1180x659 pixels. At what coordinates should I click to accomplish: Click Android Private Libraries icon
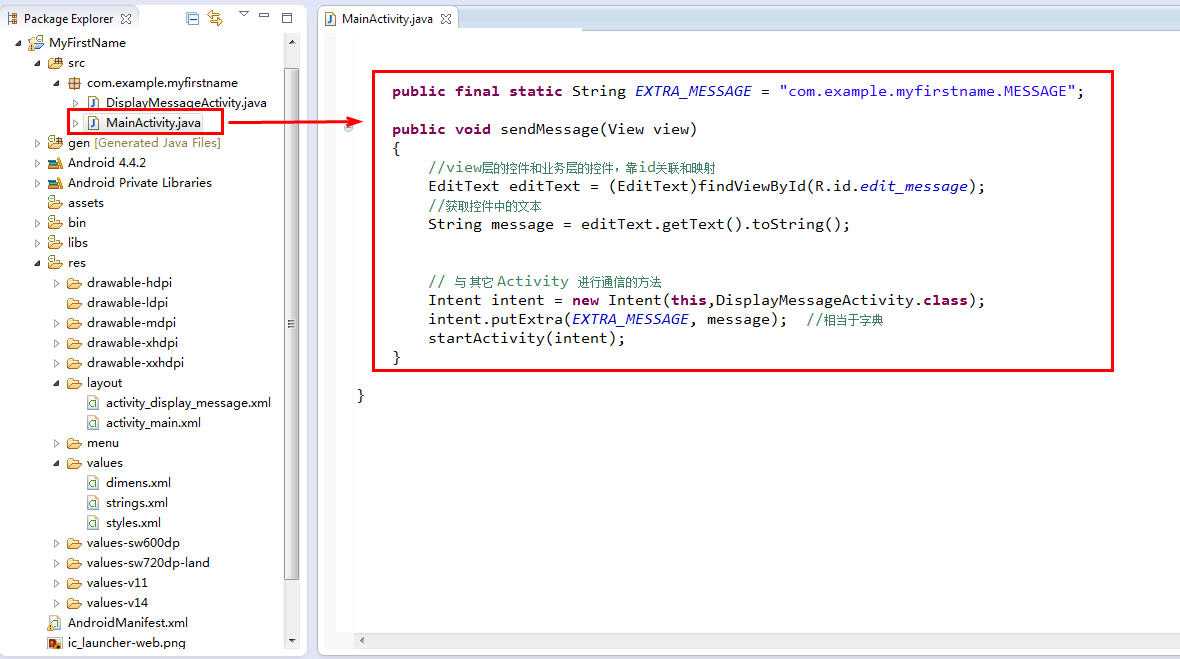point(55,183)
